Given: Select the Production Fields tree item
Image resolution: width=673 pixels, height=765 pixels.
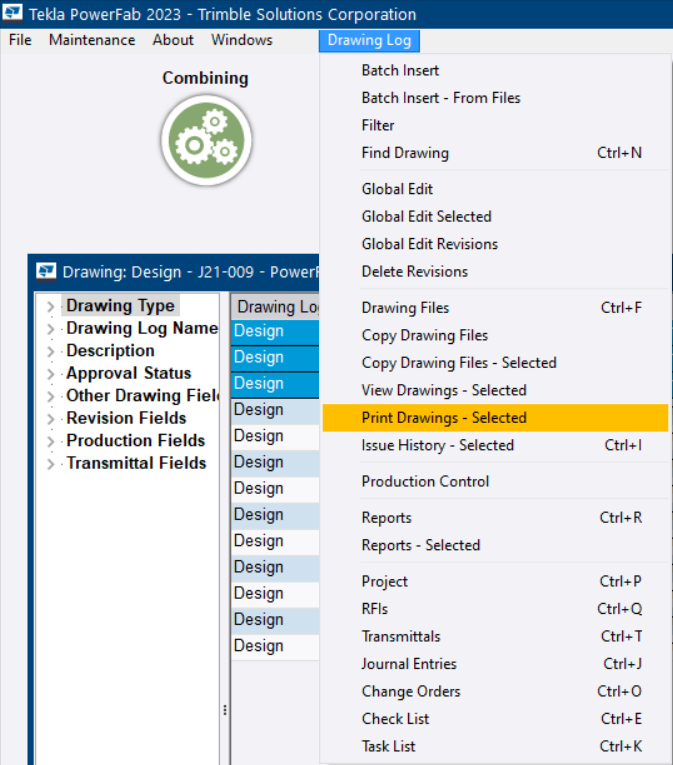Looking at the screenshot, I should point(135,441).
